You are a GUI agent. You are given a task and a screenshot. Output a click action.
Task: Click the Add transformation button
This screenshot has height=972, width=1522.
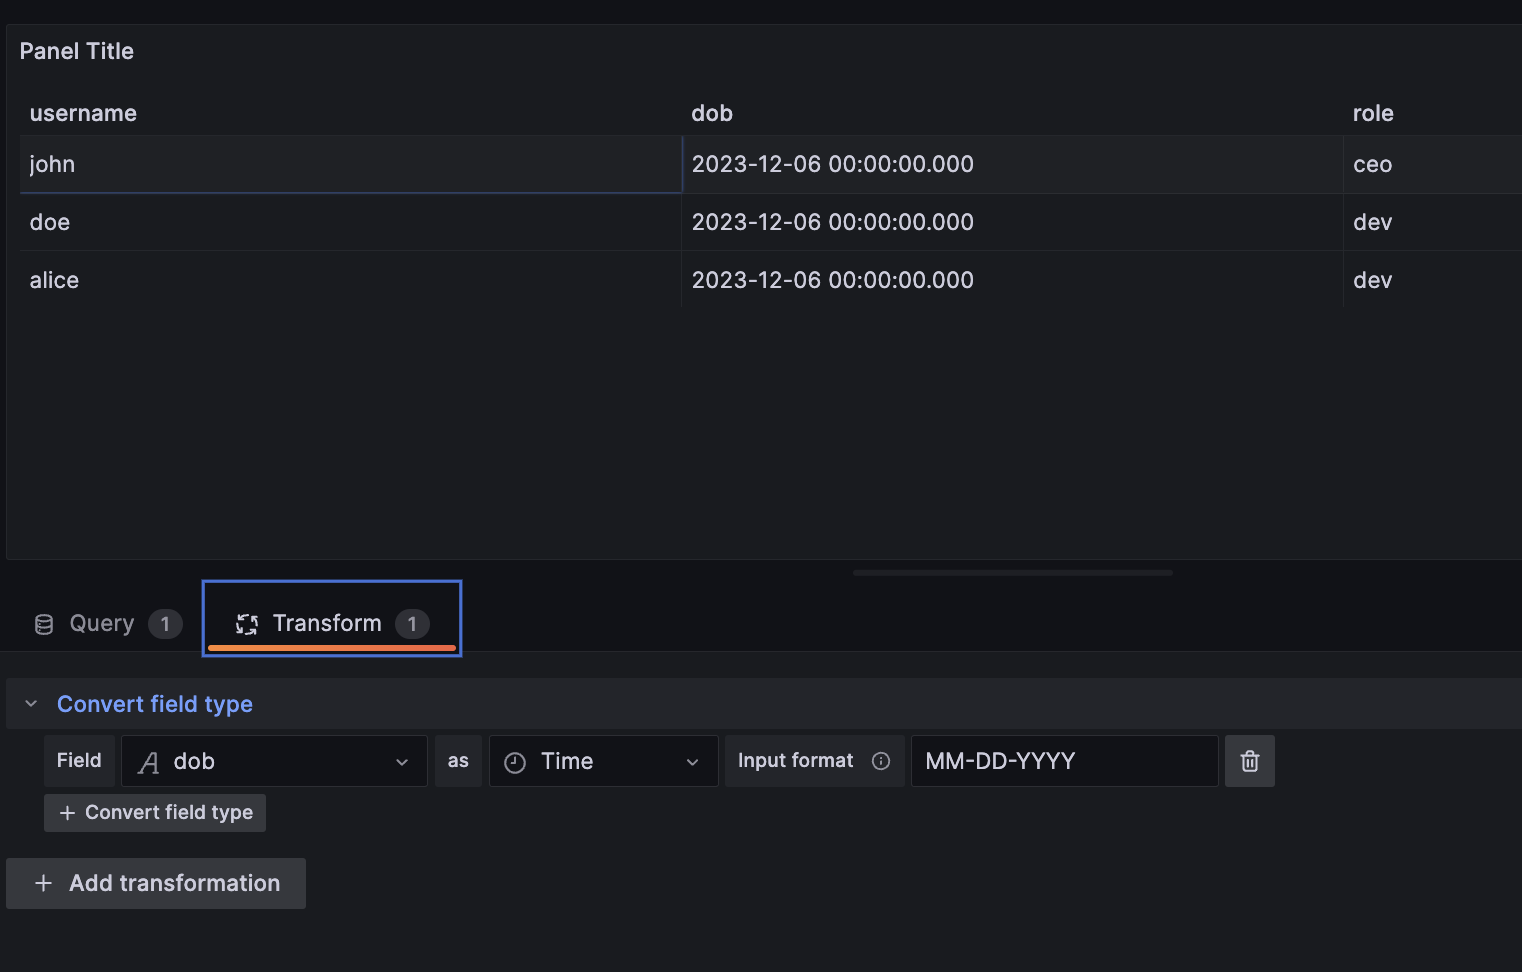point(156,883)
